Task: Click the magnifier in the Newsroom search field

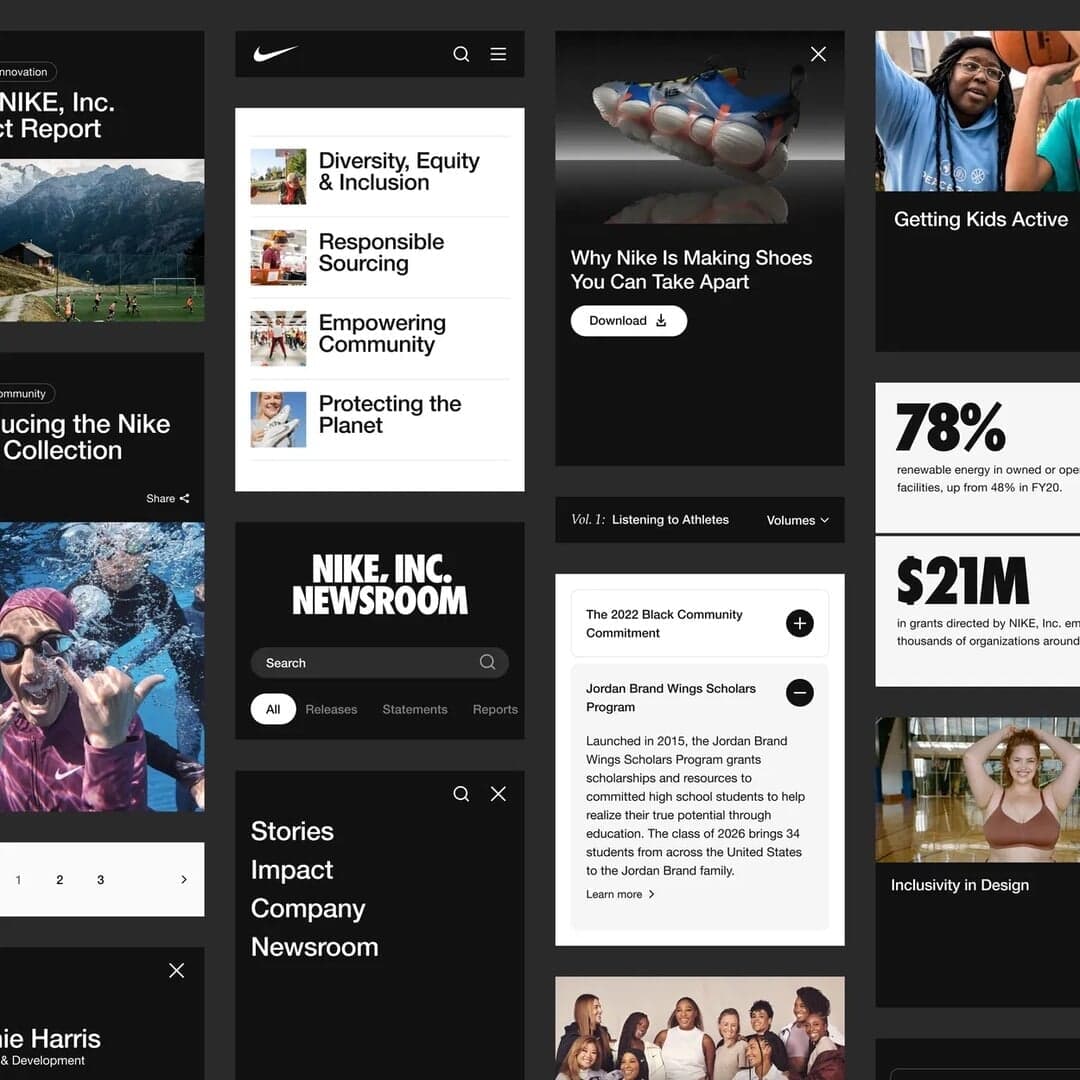Action: 487,662
